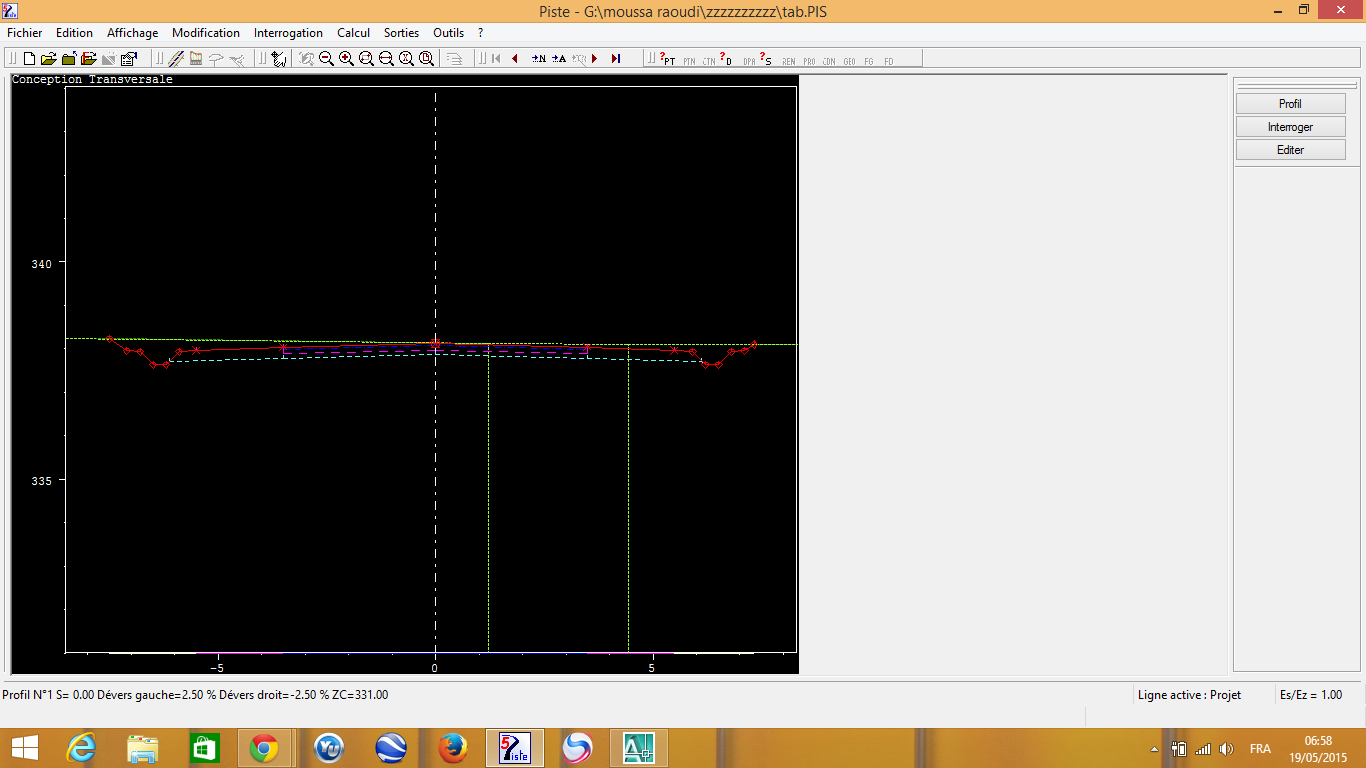Click the cross-section profile bars icon
This screenshot has height=768, width=1366.
(x=196, y=59)
